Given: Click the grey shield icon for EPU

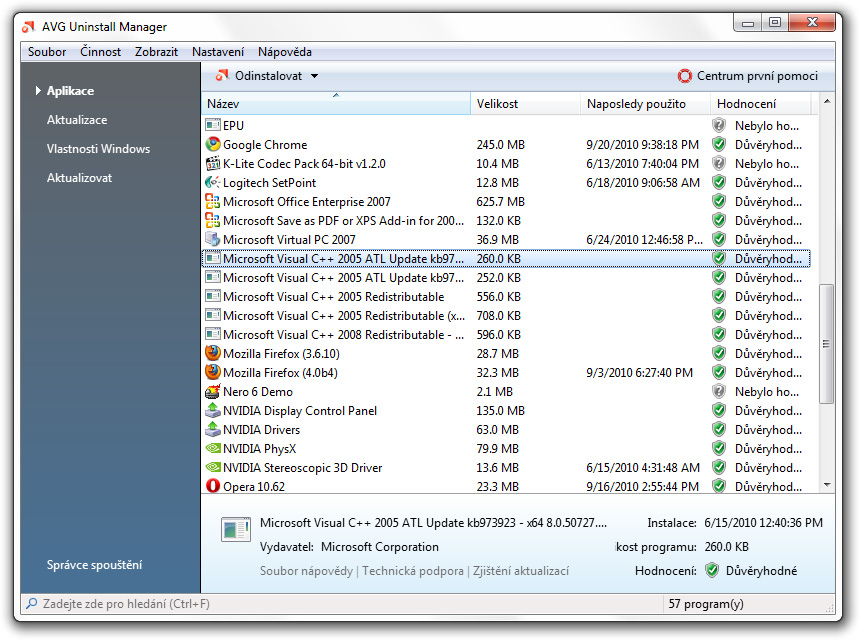Looking at the screenshot, I should click(x=719, y=125).
